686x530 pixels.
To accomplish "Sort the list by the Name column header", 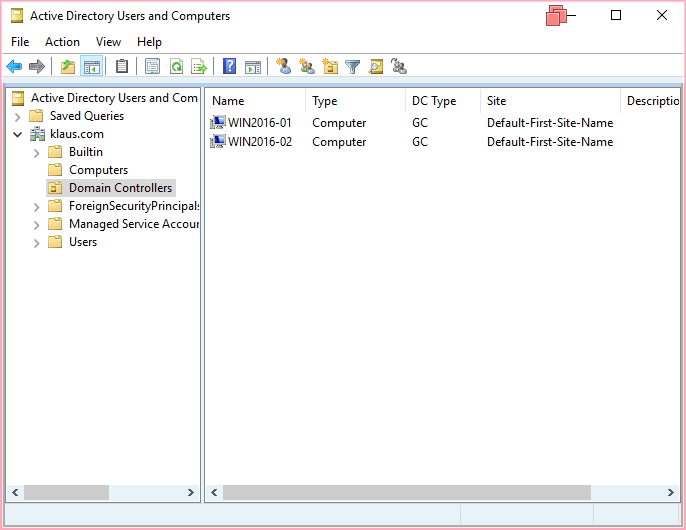I will [254, 101].
